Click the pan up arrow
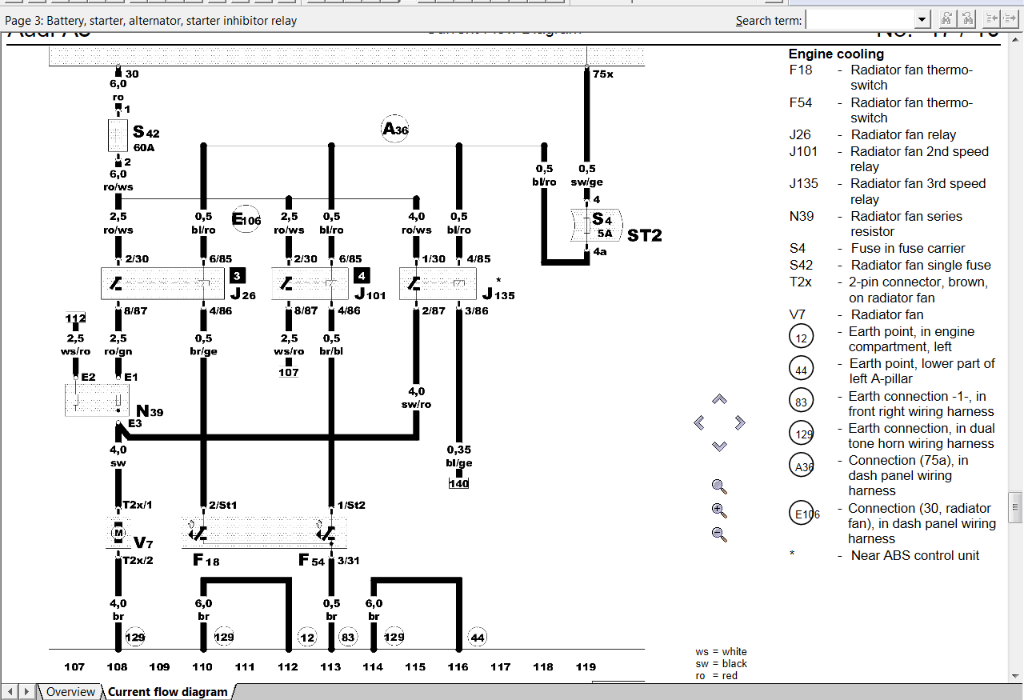Screen dimensions: 1024x700 coord(719,400)
